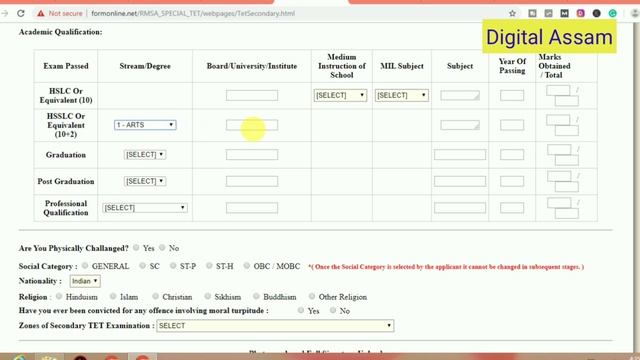
Task: Select Buddhism as religion
Action: (x=256, y=296)
